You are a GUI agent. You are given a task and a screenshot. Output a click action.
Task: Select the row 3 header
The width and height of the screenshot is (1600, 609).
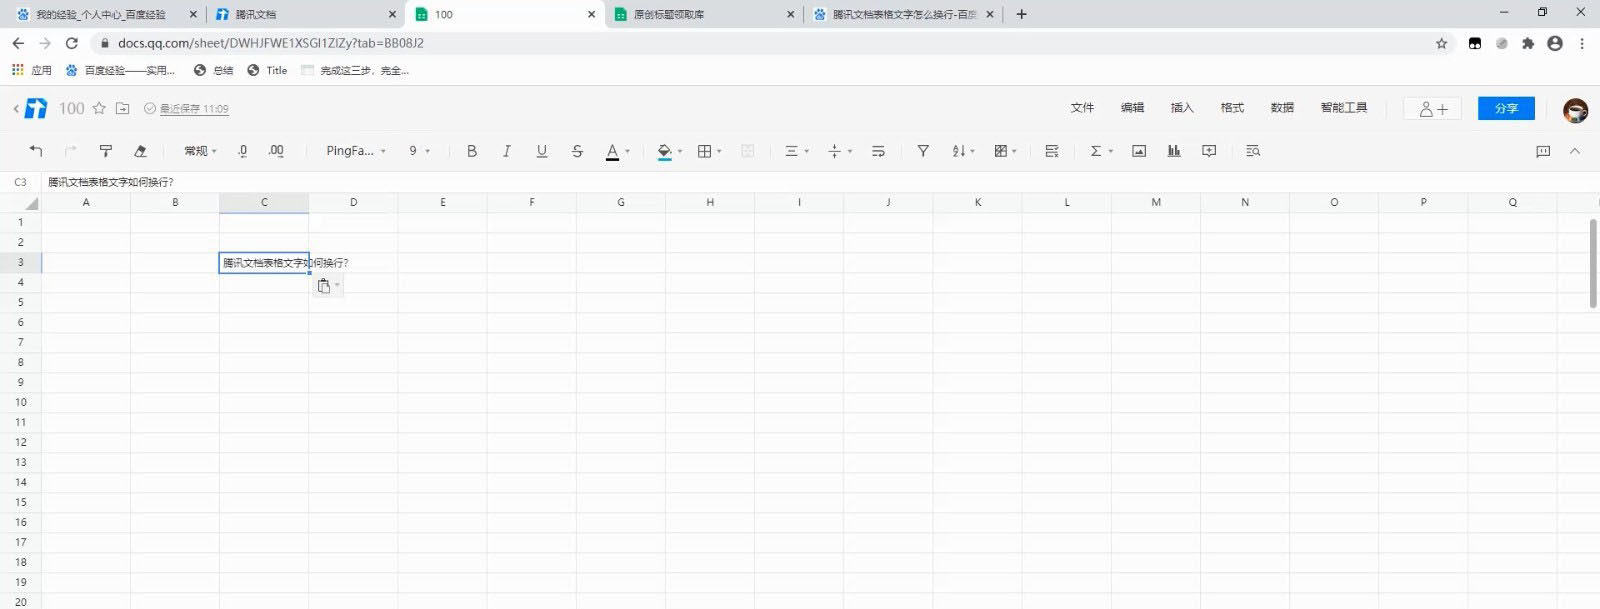point(20,262)
